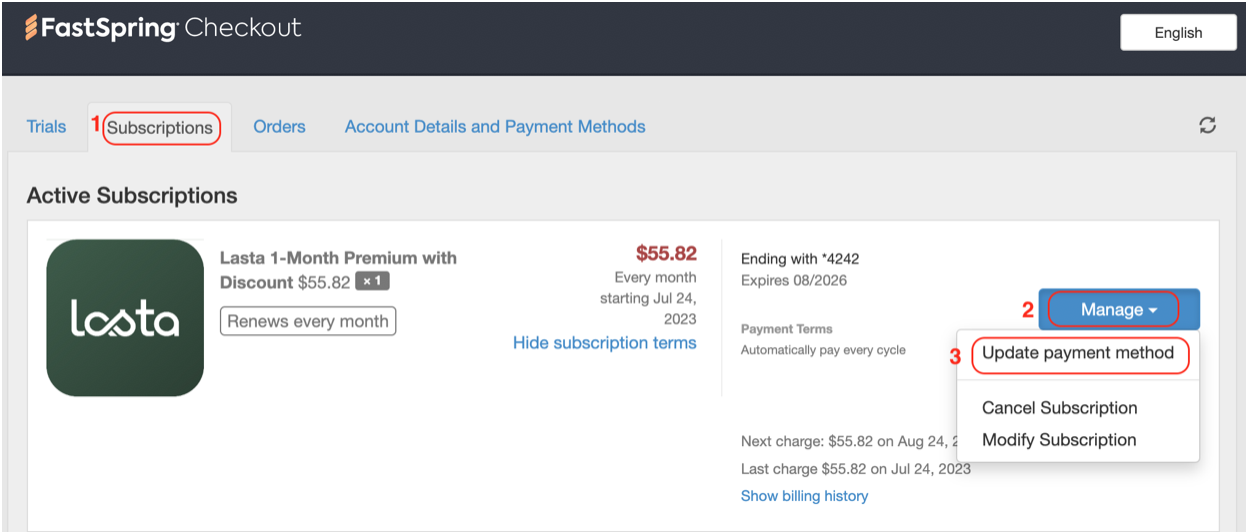Click the Lasta app logo image
This screenshot has width=1246, height=532.
(x=125, y=318)
